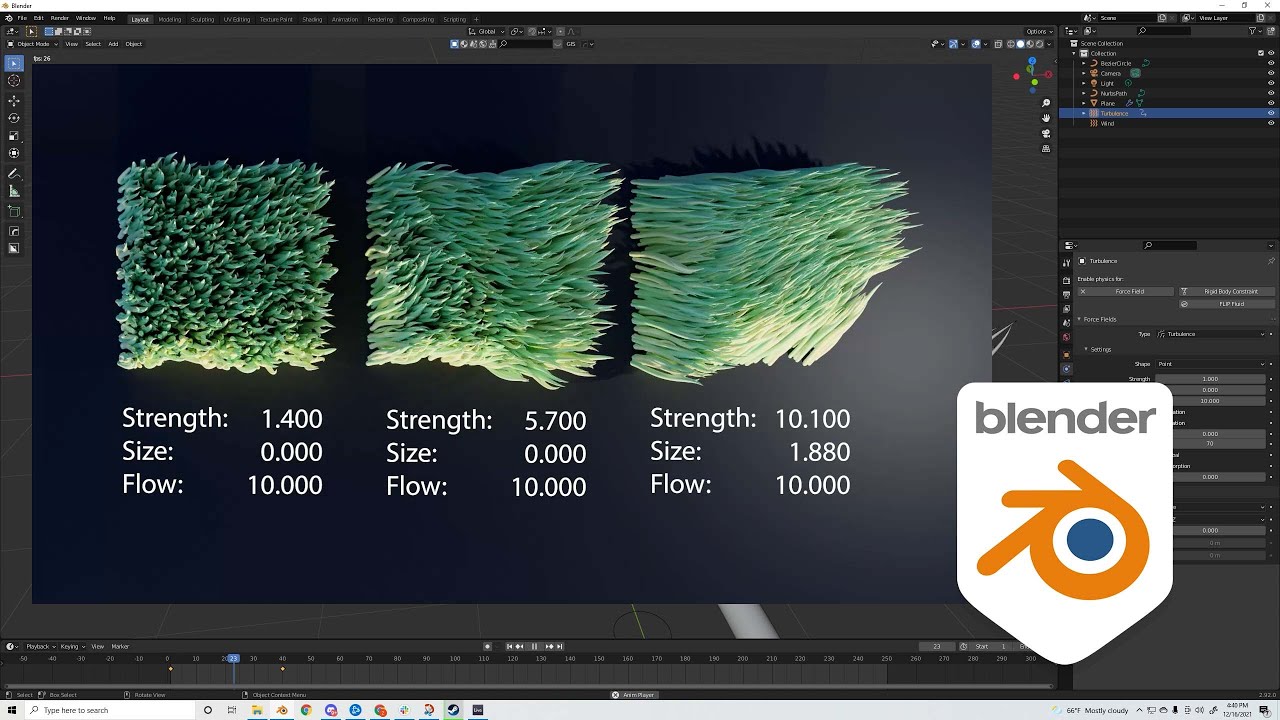
Task: Click the outliner new collection icon
Action: 1273,31
